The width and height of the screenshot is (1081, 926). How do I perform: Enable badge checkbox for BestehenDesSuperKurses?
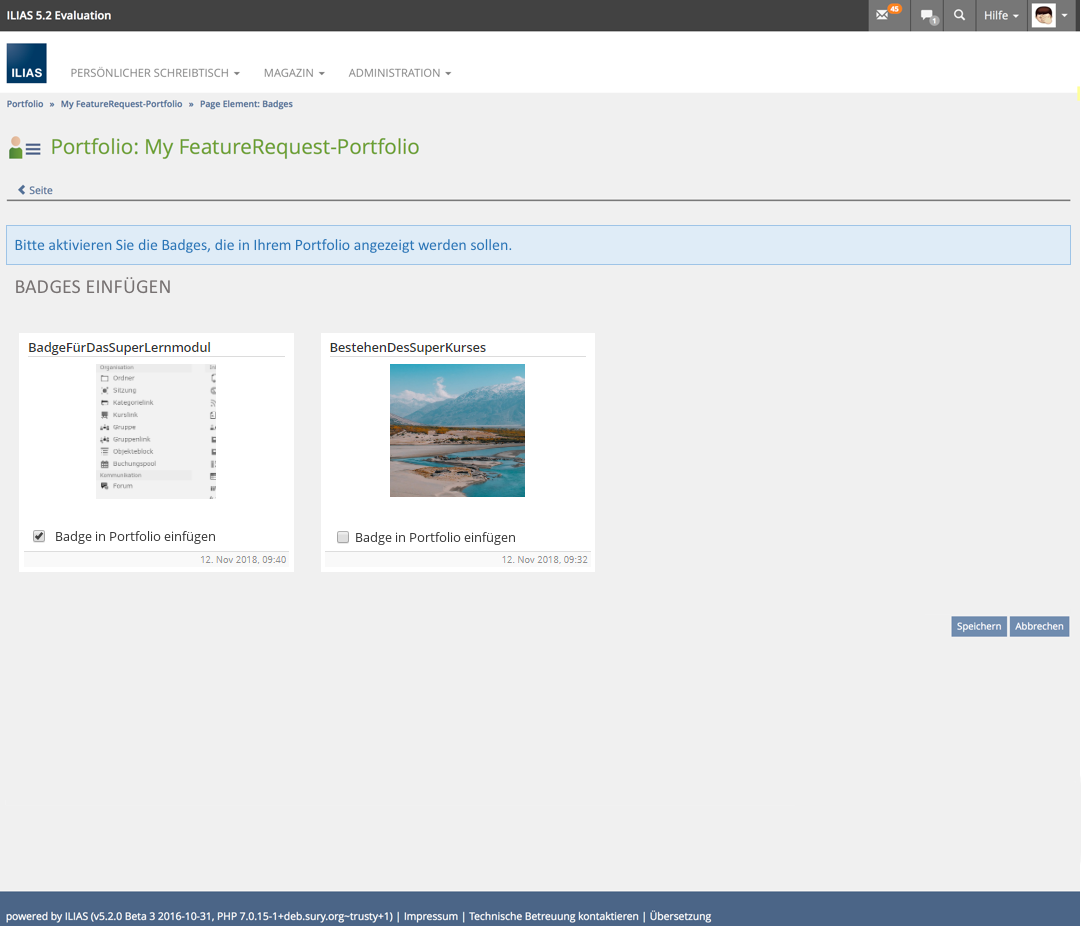click(x=343, y=537)
